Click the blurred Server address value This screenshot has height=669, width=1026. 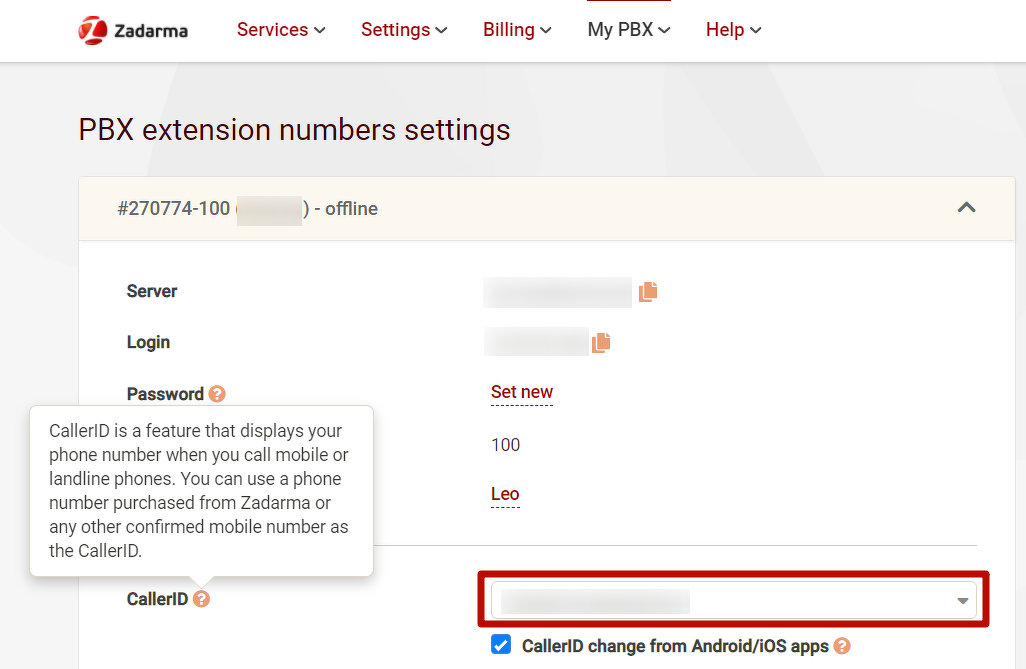(x=557, y=292)
